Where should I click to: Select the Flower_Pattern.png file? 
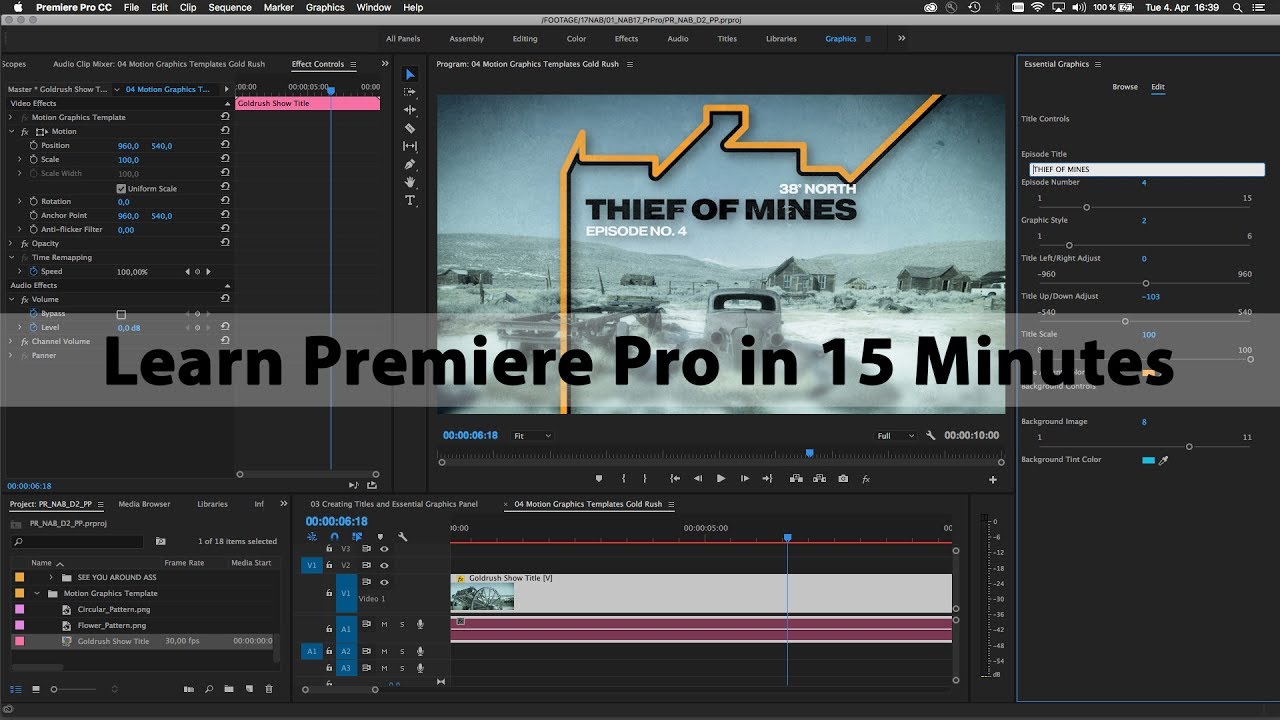tap(111, 626)
